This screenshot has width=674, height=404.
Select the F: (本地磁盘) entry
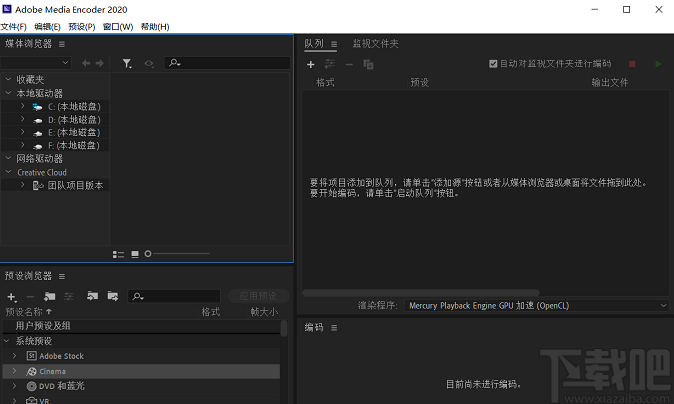pyautogui.click(x=74, y=146)
